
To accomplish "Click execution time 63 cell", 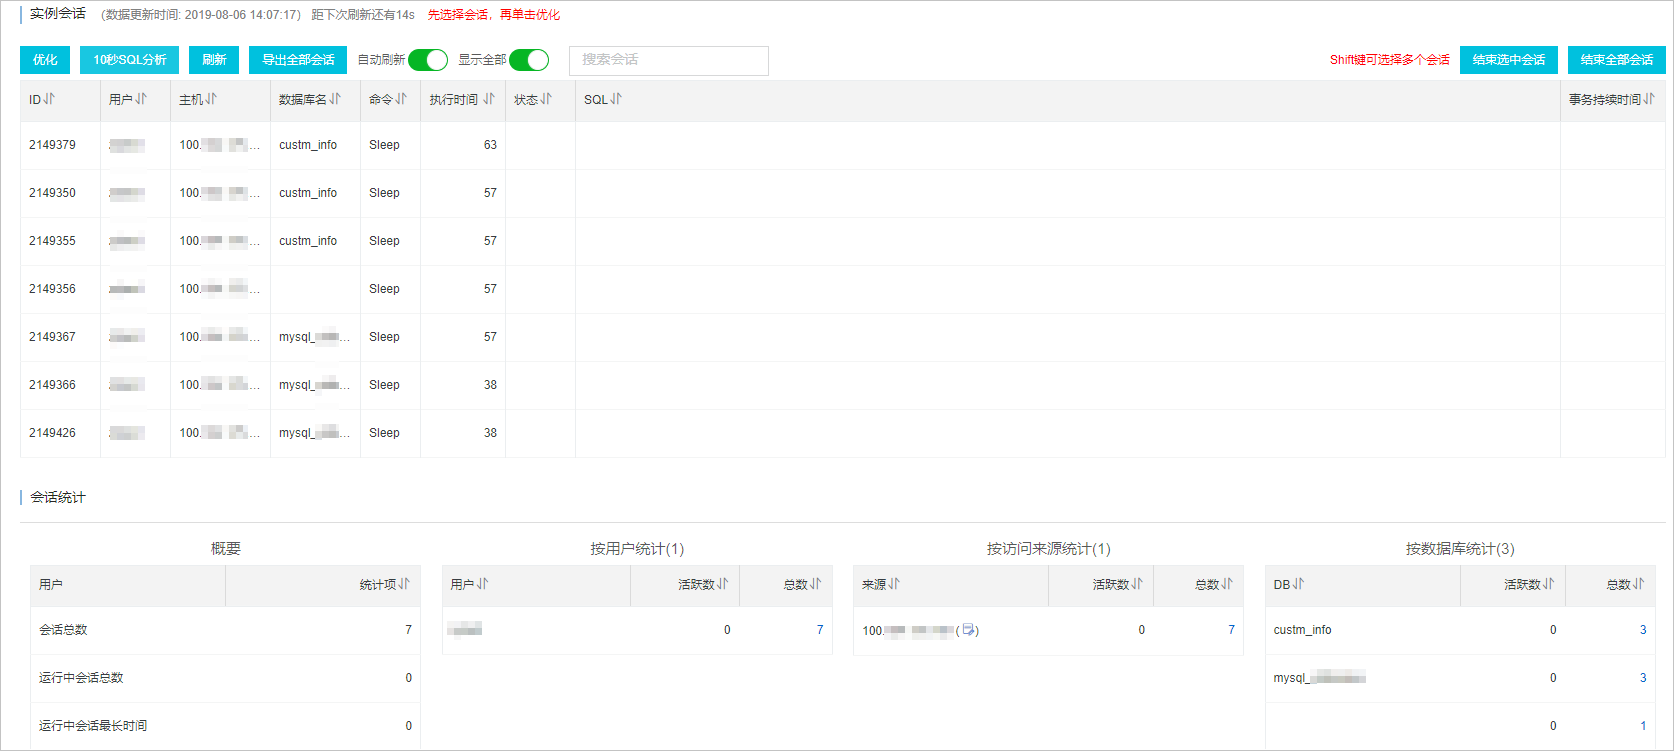I will point(463,145).
